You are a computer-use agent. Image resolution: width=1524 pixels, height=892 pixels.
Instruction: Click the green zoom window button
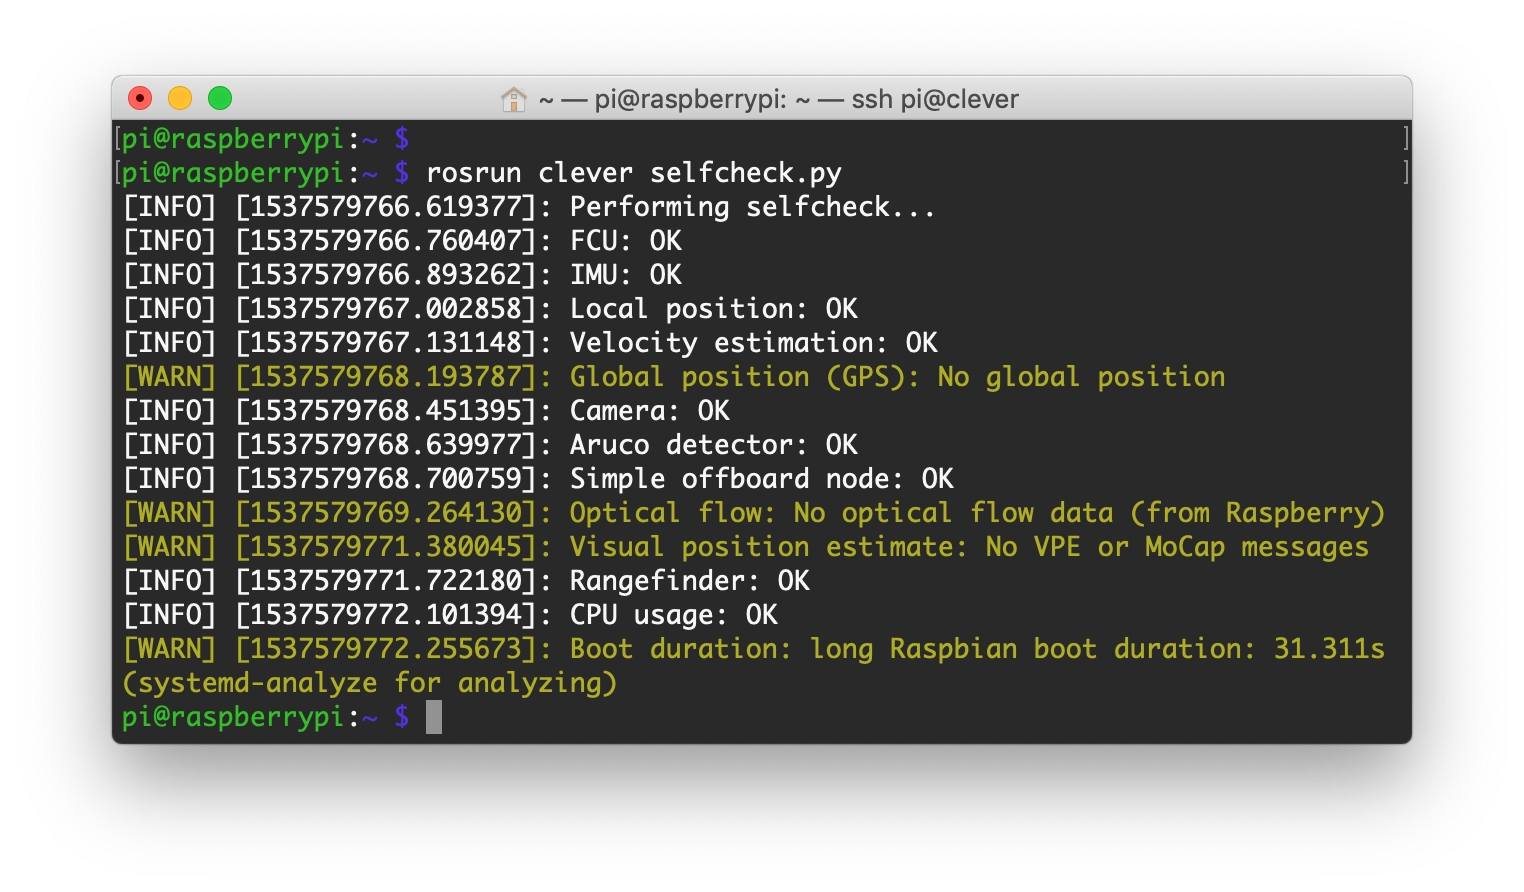coord(220,98)
